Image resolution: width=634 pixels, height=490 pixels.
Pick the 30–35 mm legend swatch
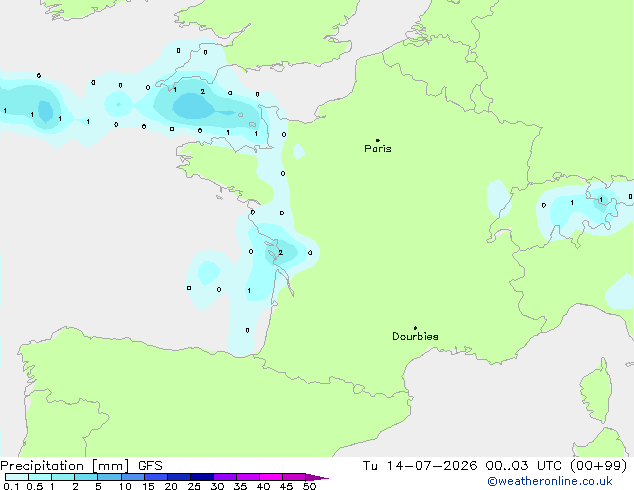pyautogui.click(x=225, y=477)
